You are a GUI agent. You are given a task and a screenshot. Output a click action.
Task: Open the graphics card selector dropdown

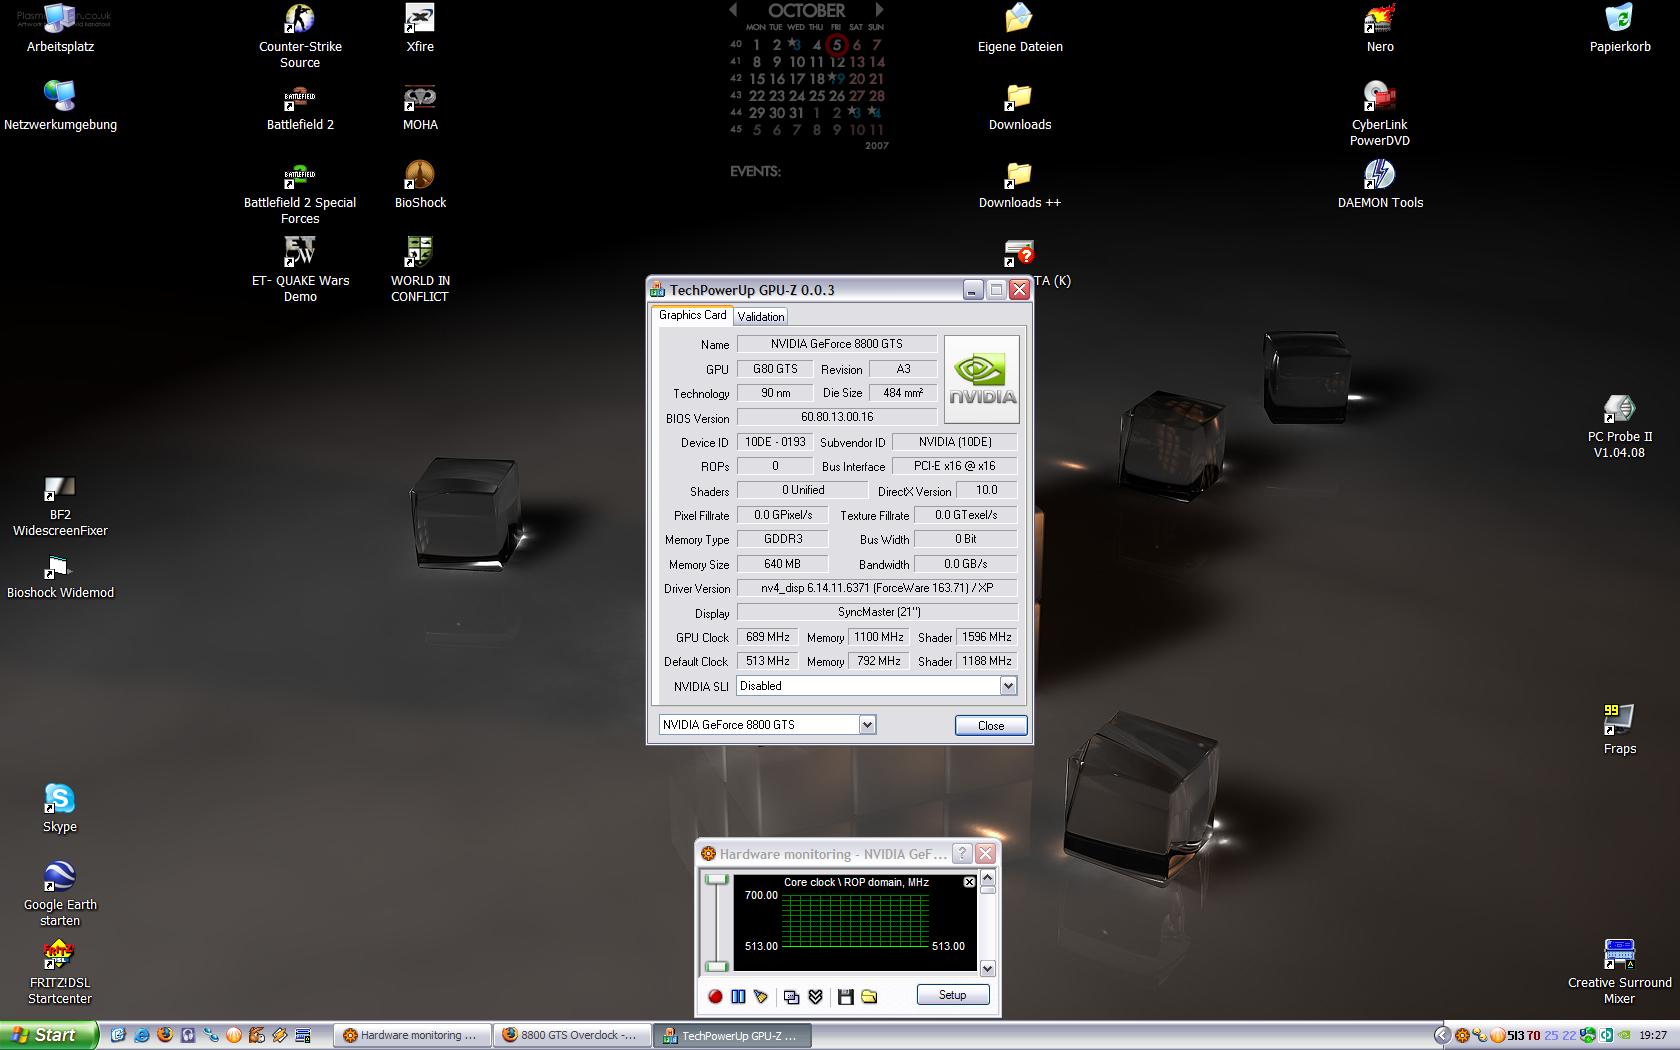867,725
